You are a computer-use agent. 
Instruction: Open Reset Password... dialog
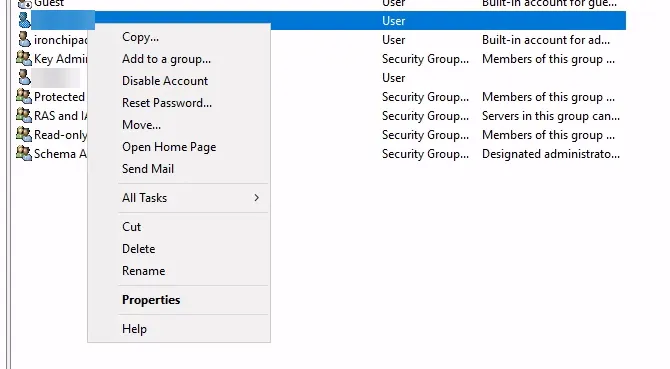(x=167, y=103)
